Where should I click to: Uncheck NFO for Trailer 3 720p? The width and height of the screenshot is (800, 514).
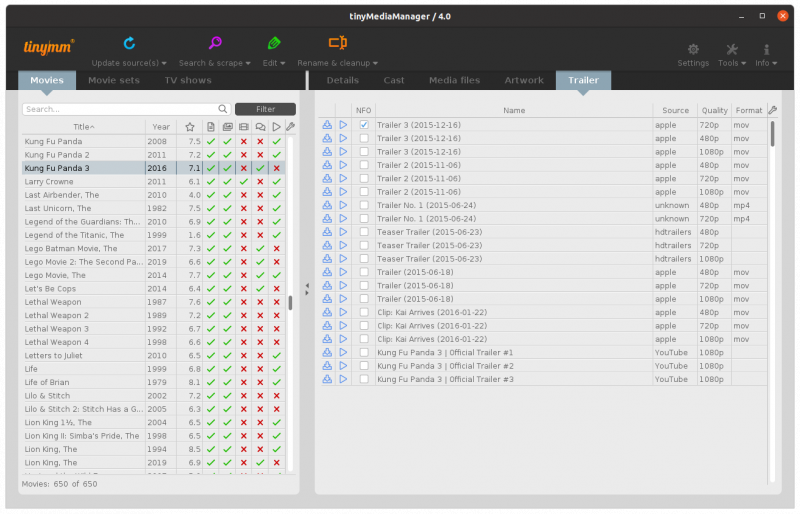pos(364,125)
